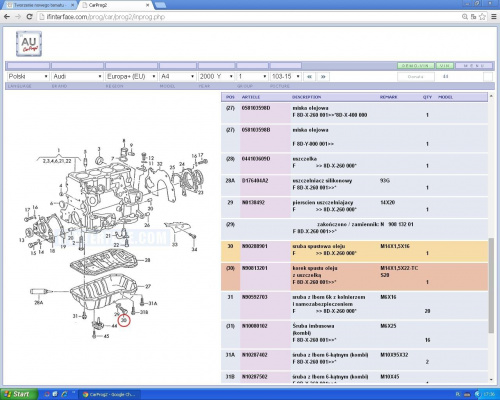Viewport: 500px width, 400px height.
Task: Select the CarProg2 browser tab
Action: (116, 5)
